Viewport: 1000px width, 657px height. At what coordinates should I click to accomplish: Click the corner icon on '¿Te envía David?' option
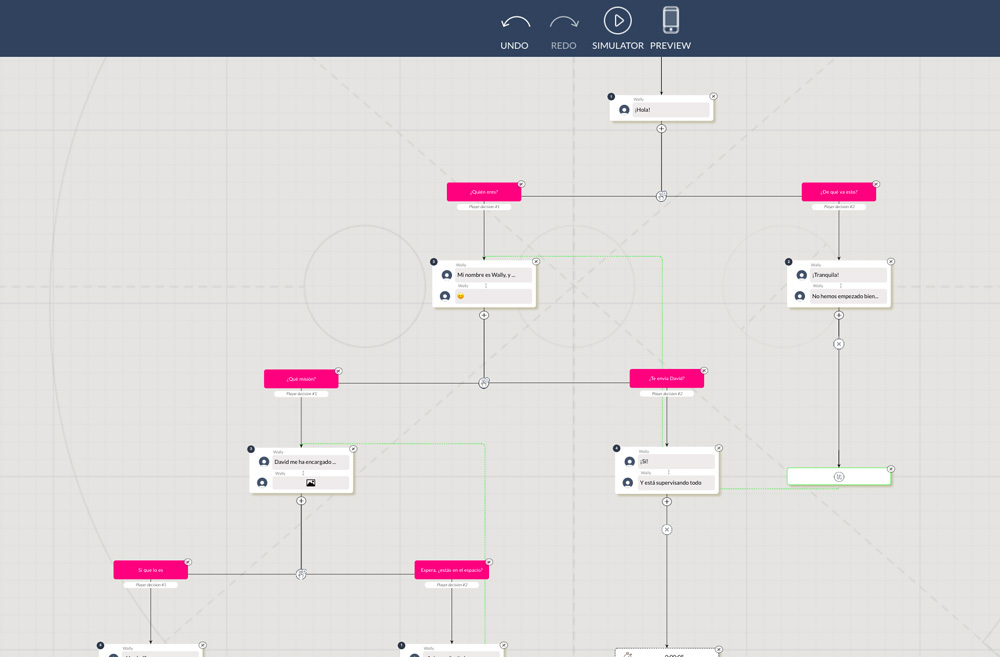[704, 371]
